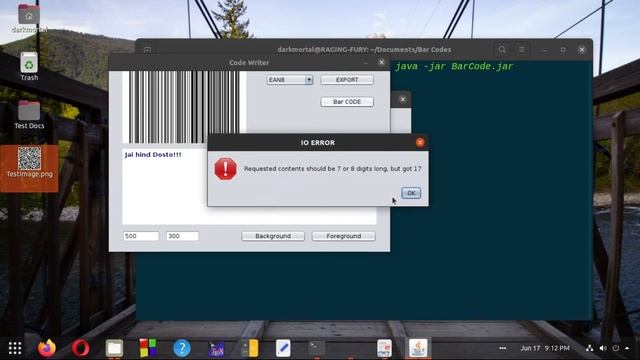Minimize the Code Writer window
Screen dimensions: 640x360
365,62
